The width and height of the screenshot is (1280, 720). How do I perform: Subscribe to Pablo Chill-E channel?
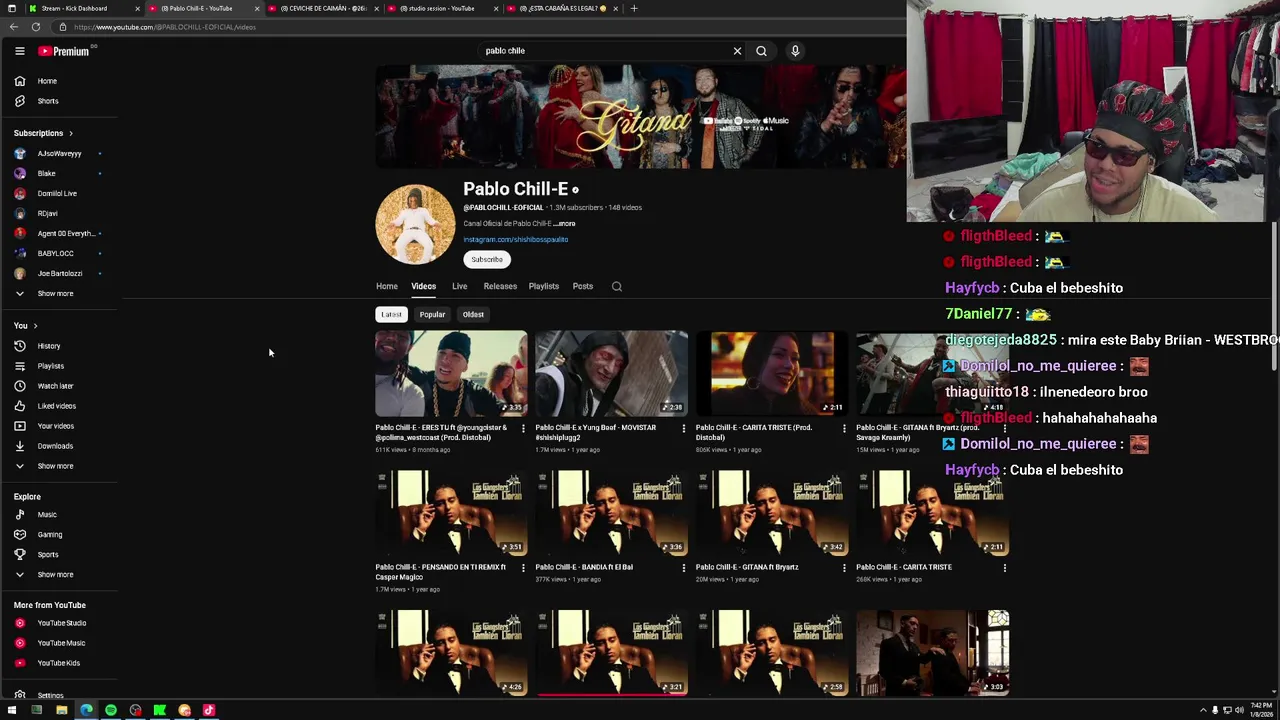tap(487, 260)
